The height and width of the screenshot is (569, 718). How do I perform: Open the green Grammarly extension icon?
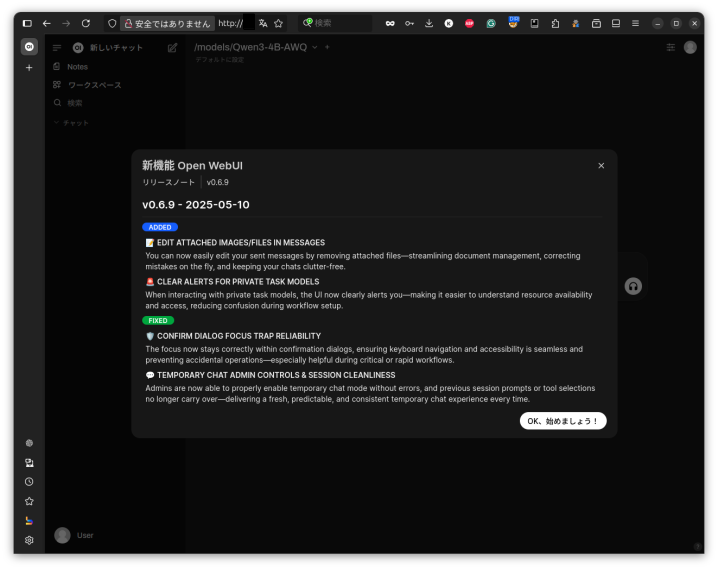pos(491,23)
